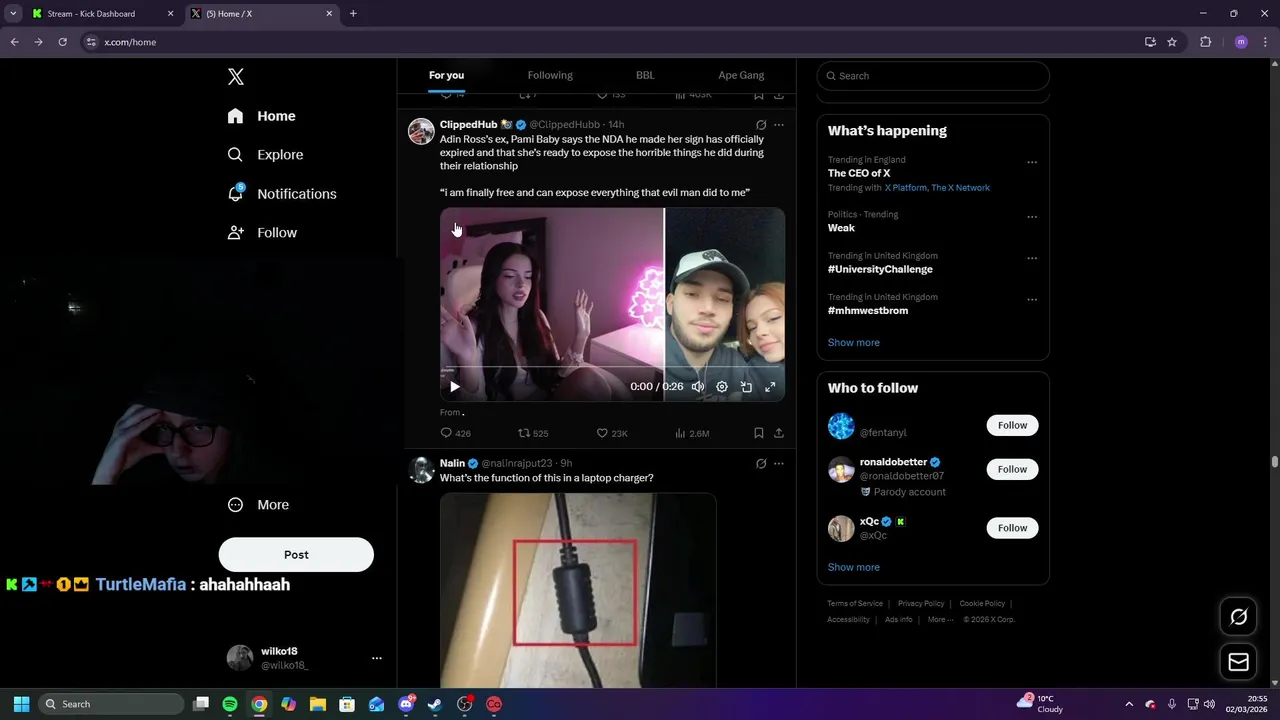Click the Windows Start button
Screen dimensions: 1280x720
click(21, 704)
